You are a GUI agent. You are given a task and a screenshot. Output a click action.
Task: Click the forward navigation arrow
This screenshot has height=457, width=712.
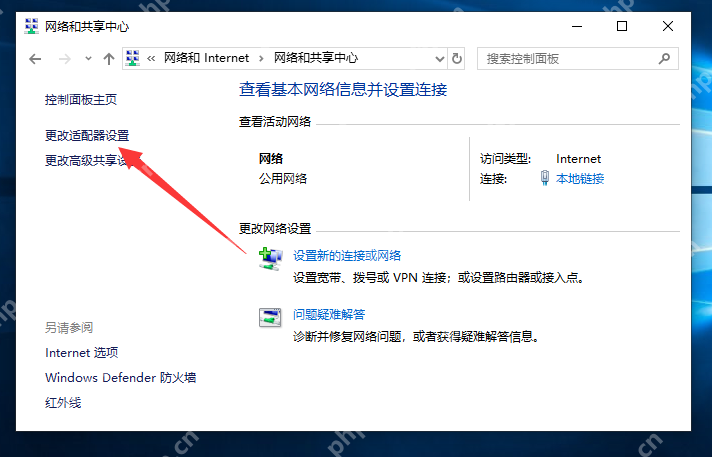65,59
